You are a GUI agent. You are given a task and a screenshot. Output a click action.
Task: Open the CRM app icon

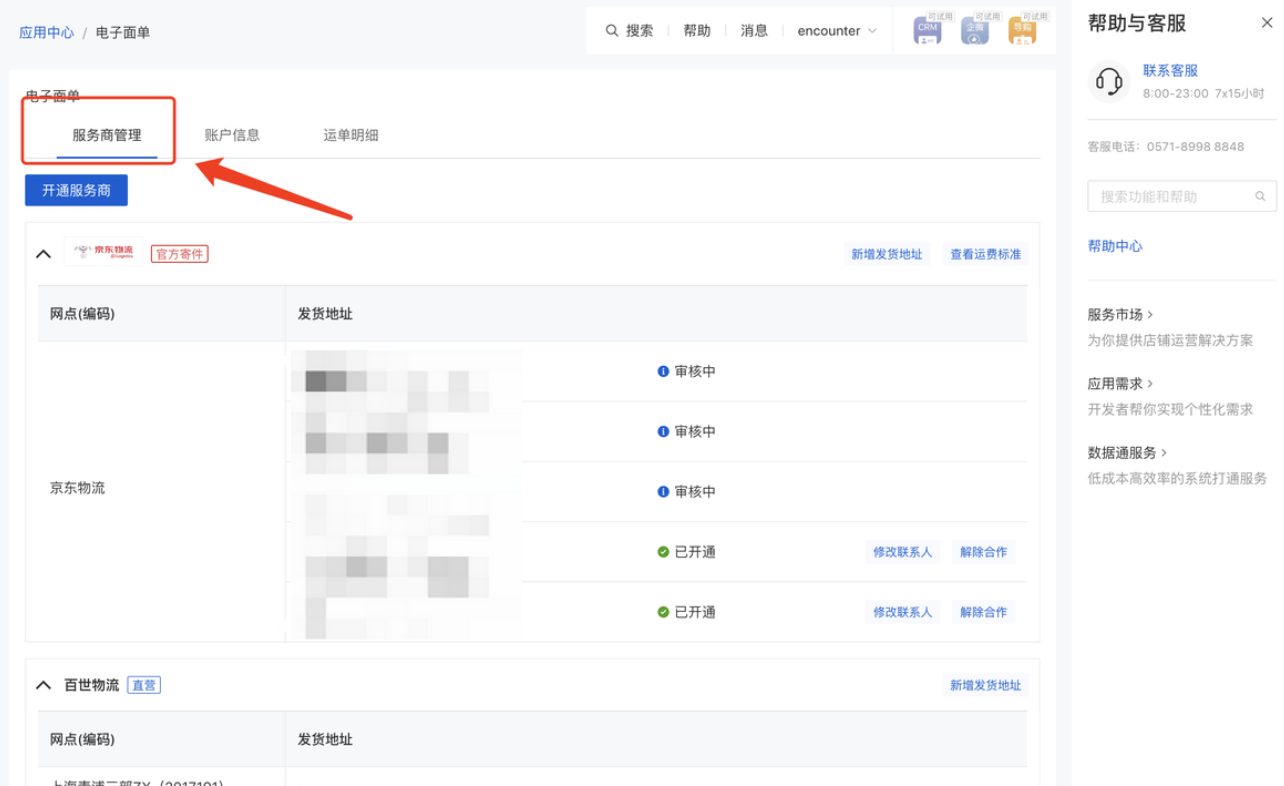pos(927,30)
